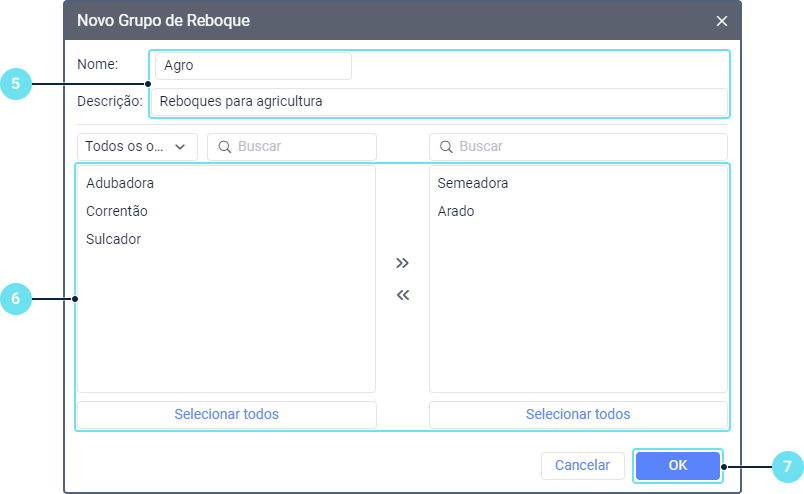Click the move-right double arrow icon

tap(402, 263)
